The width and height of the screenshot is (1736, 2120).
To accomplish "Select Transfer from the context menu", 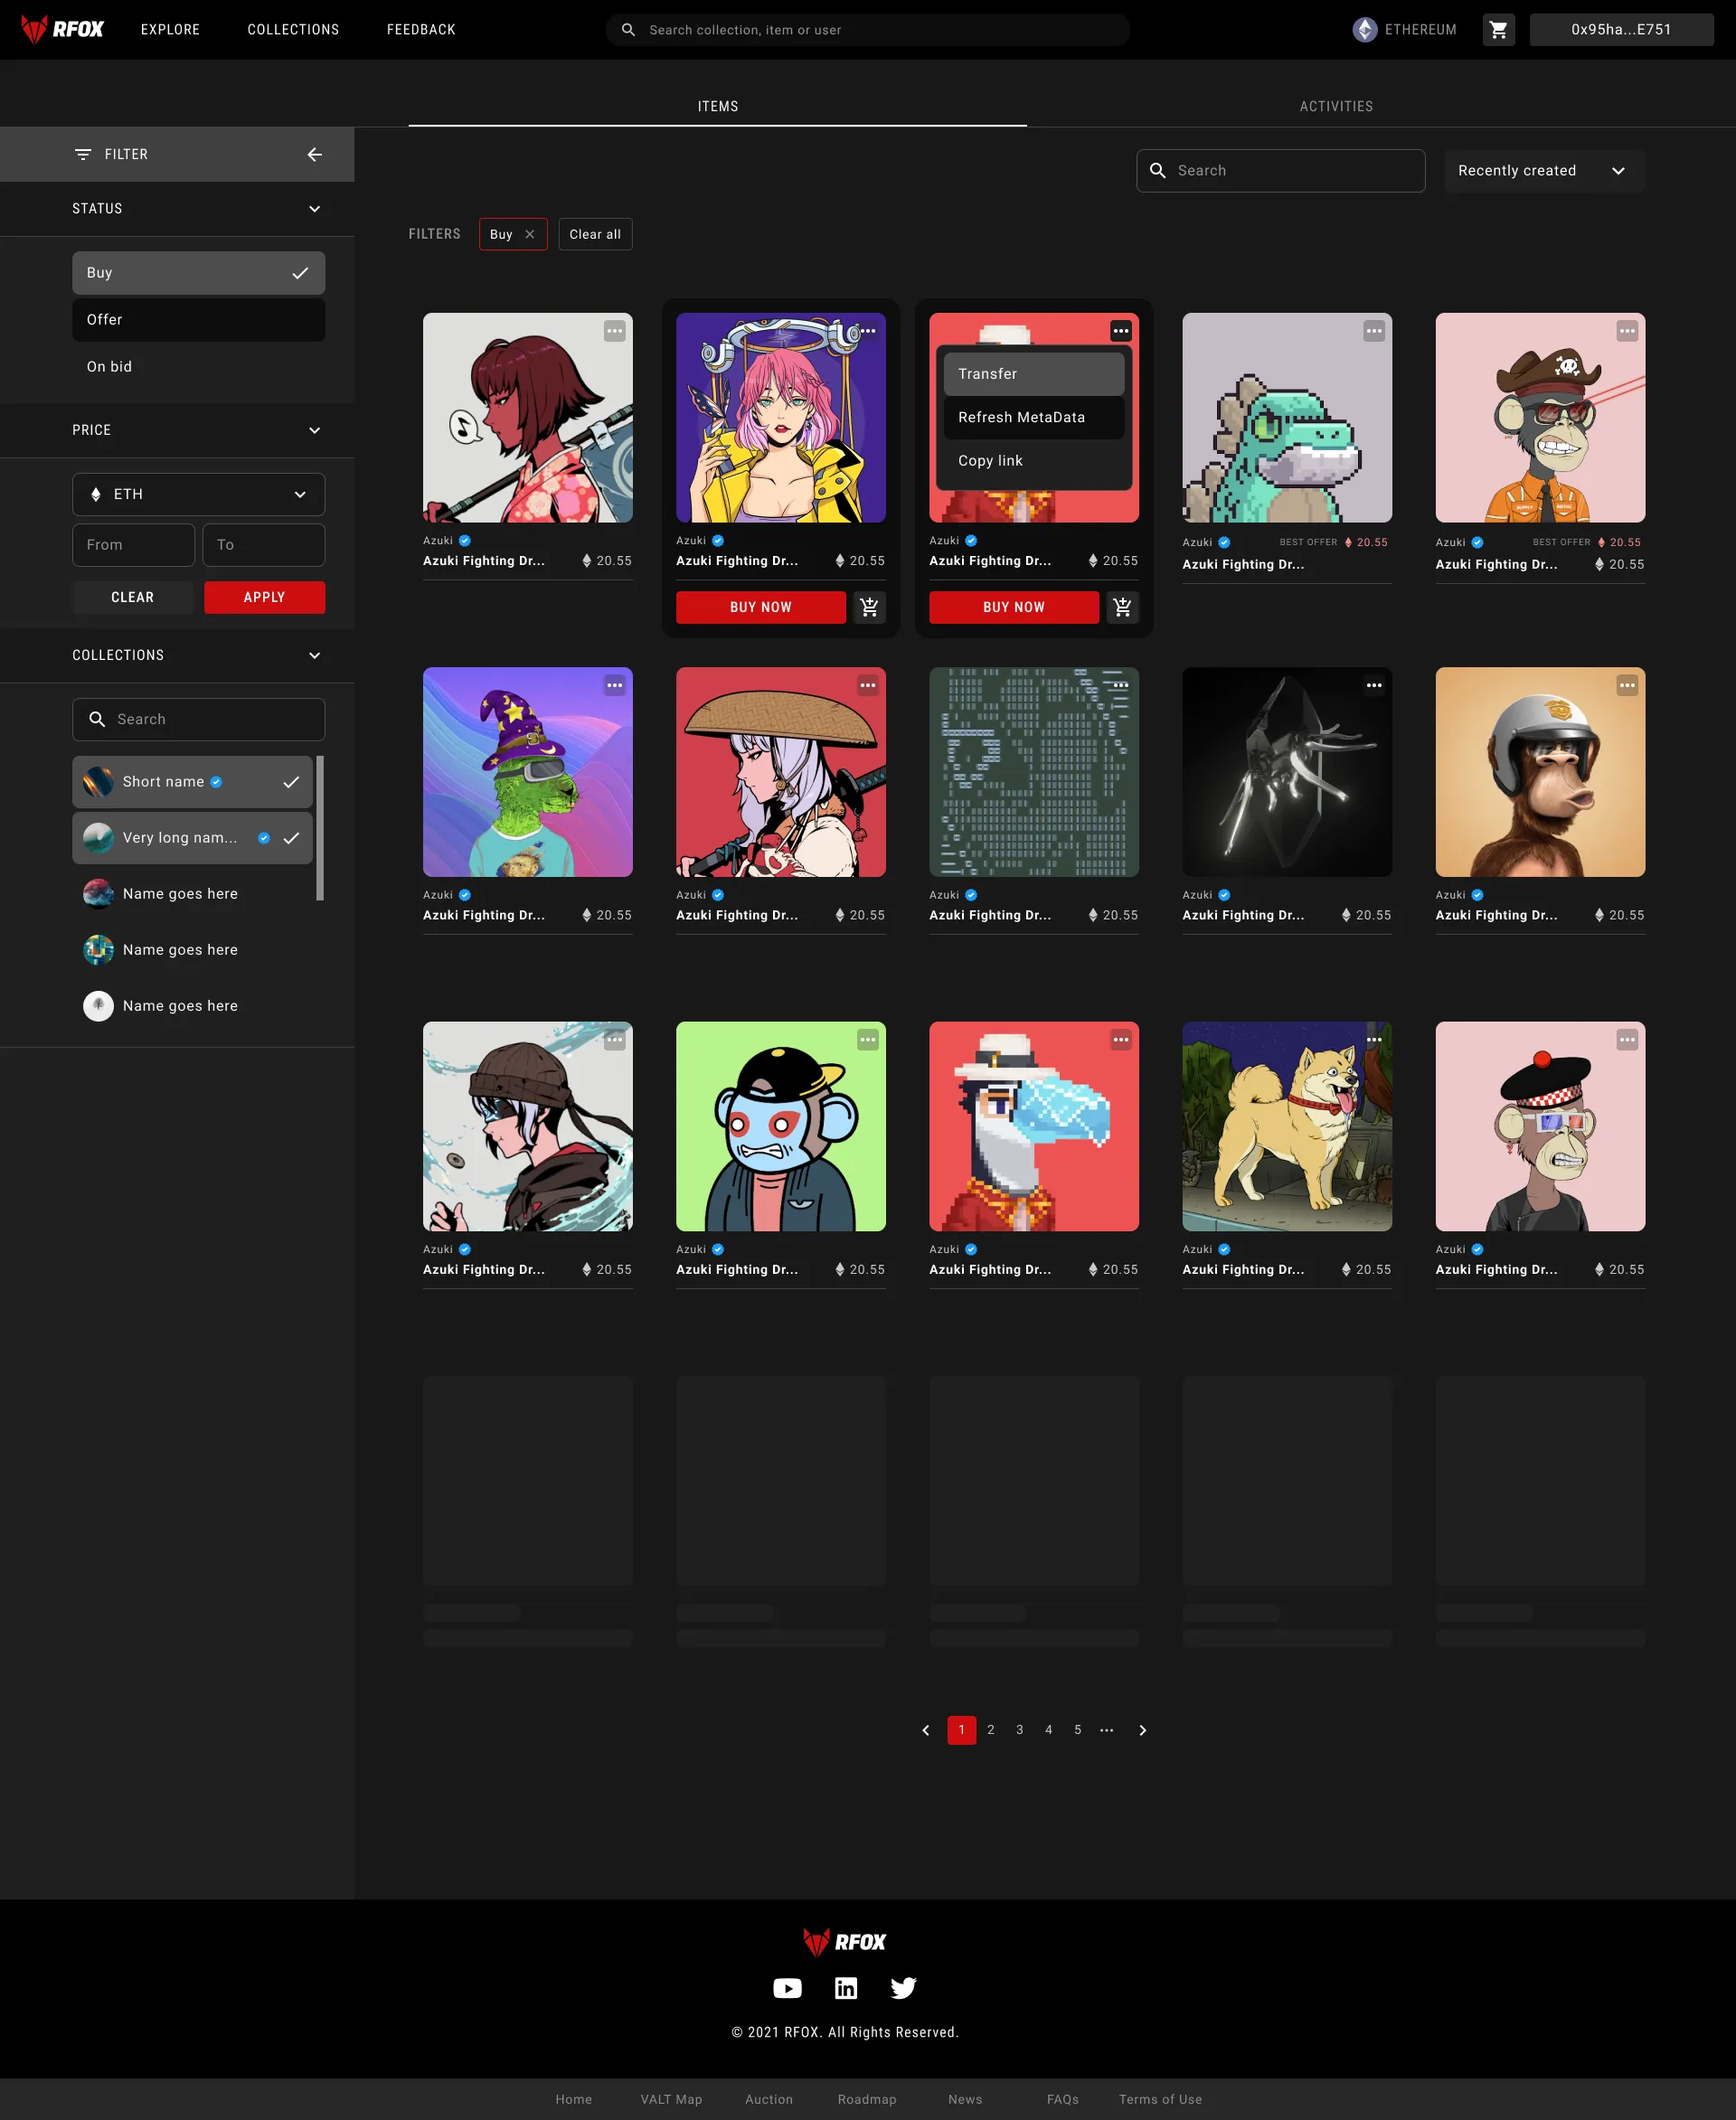I will coord(1033,374).
